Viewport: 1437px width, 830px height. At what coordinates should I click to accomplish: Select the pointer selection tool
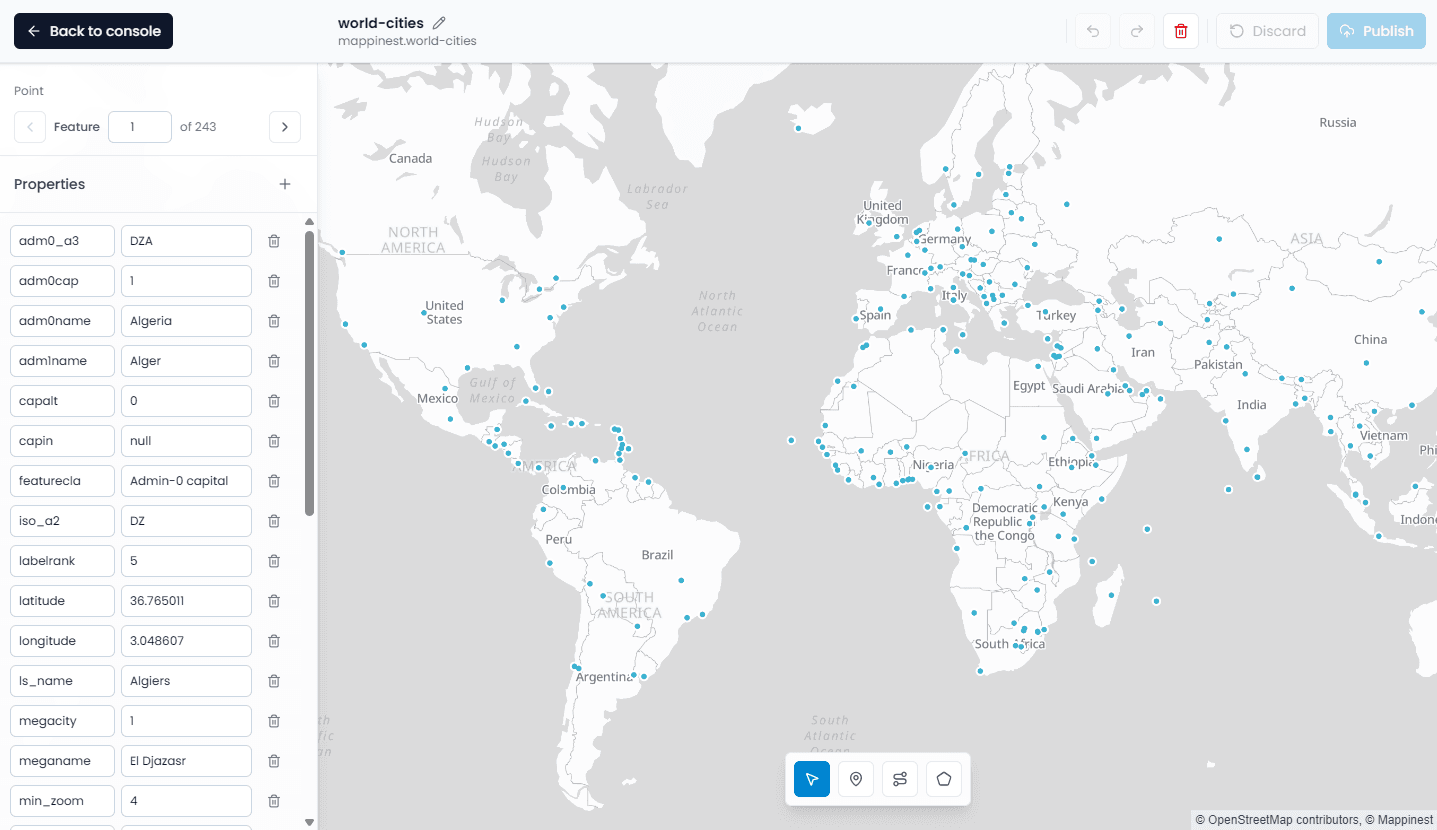[x=812, y=779]
